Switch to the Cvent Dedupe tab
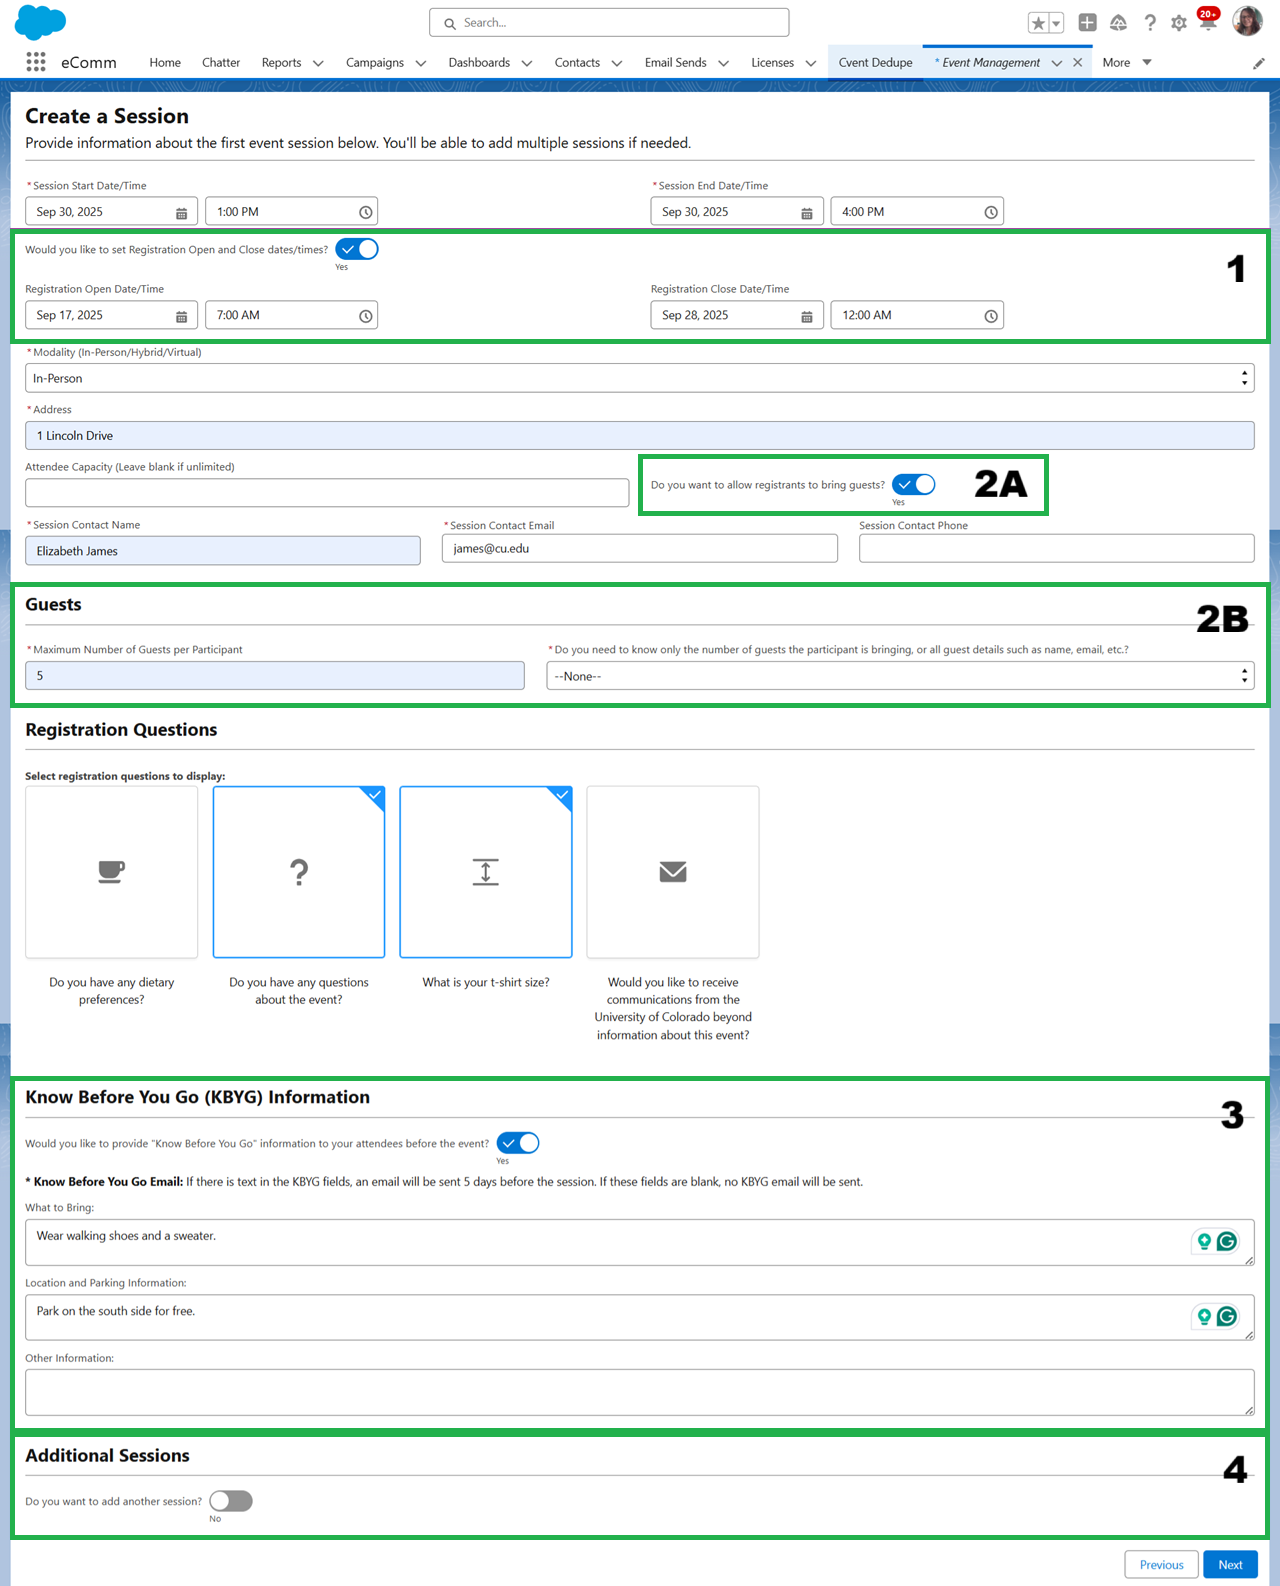Screen dimensions: 1280x1586 pos(875,62)
